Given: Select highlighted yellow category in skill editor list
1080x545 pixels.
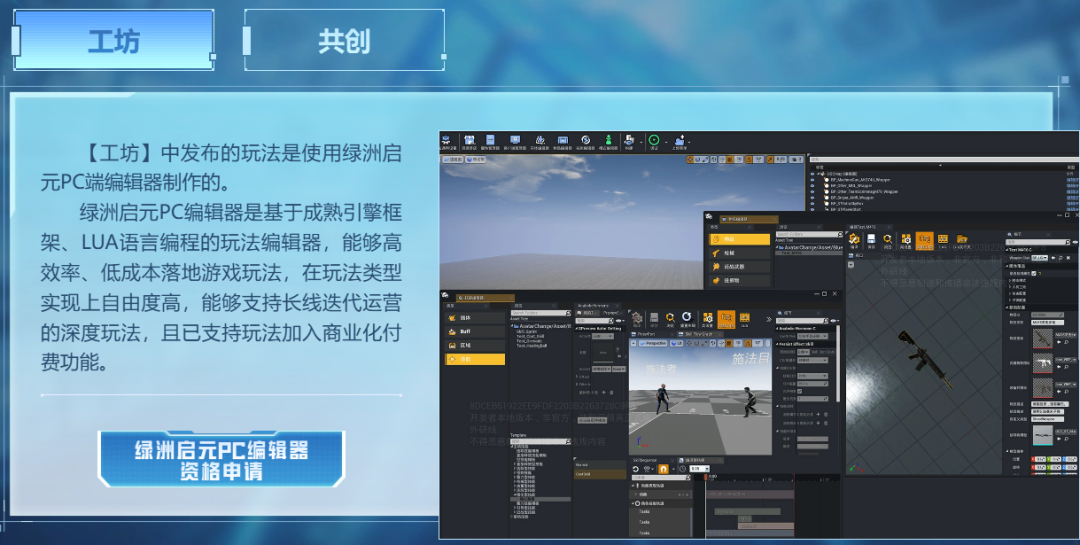Looking at the screenshot, I should click(475, 359).
